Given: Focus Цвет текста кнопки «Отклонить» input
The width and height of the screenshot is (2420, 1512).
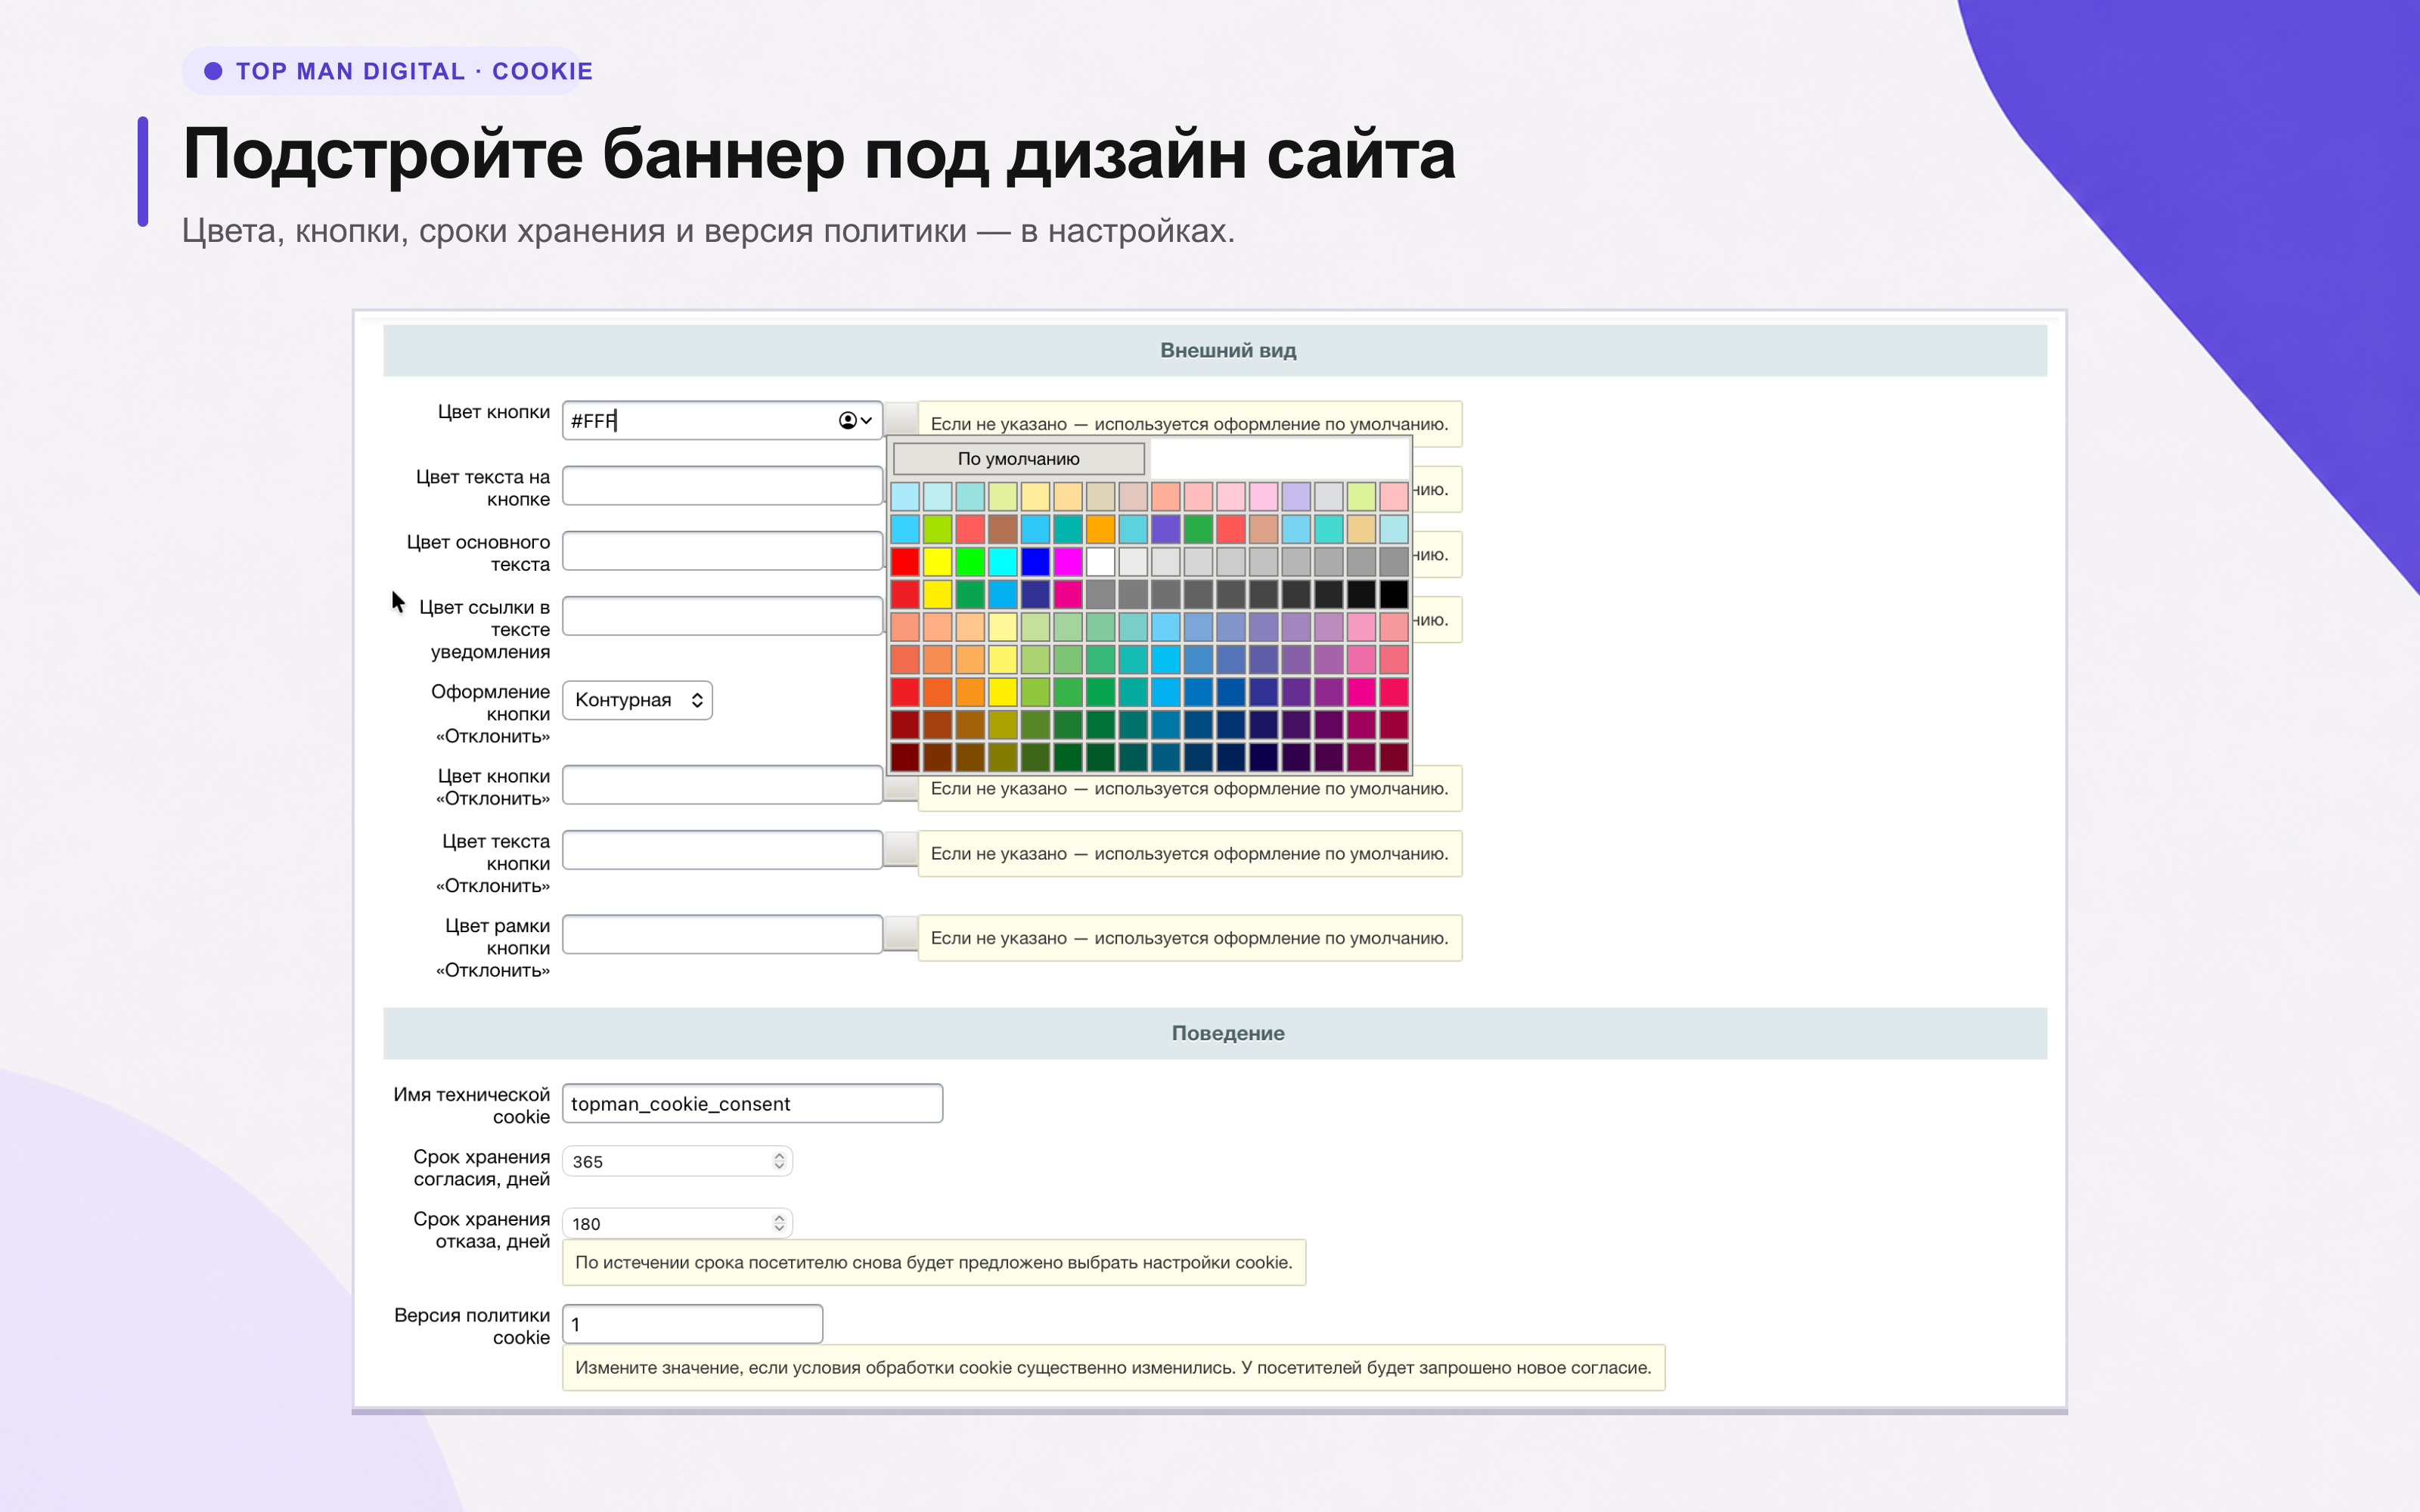Looking at the screenshot, I should (x=722, y=849).
